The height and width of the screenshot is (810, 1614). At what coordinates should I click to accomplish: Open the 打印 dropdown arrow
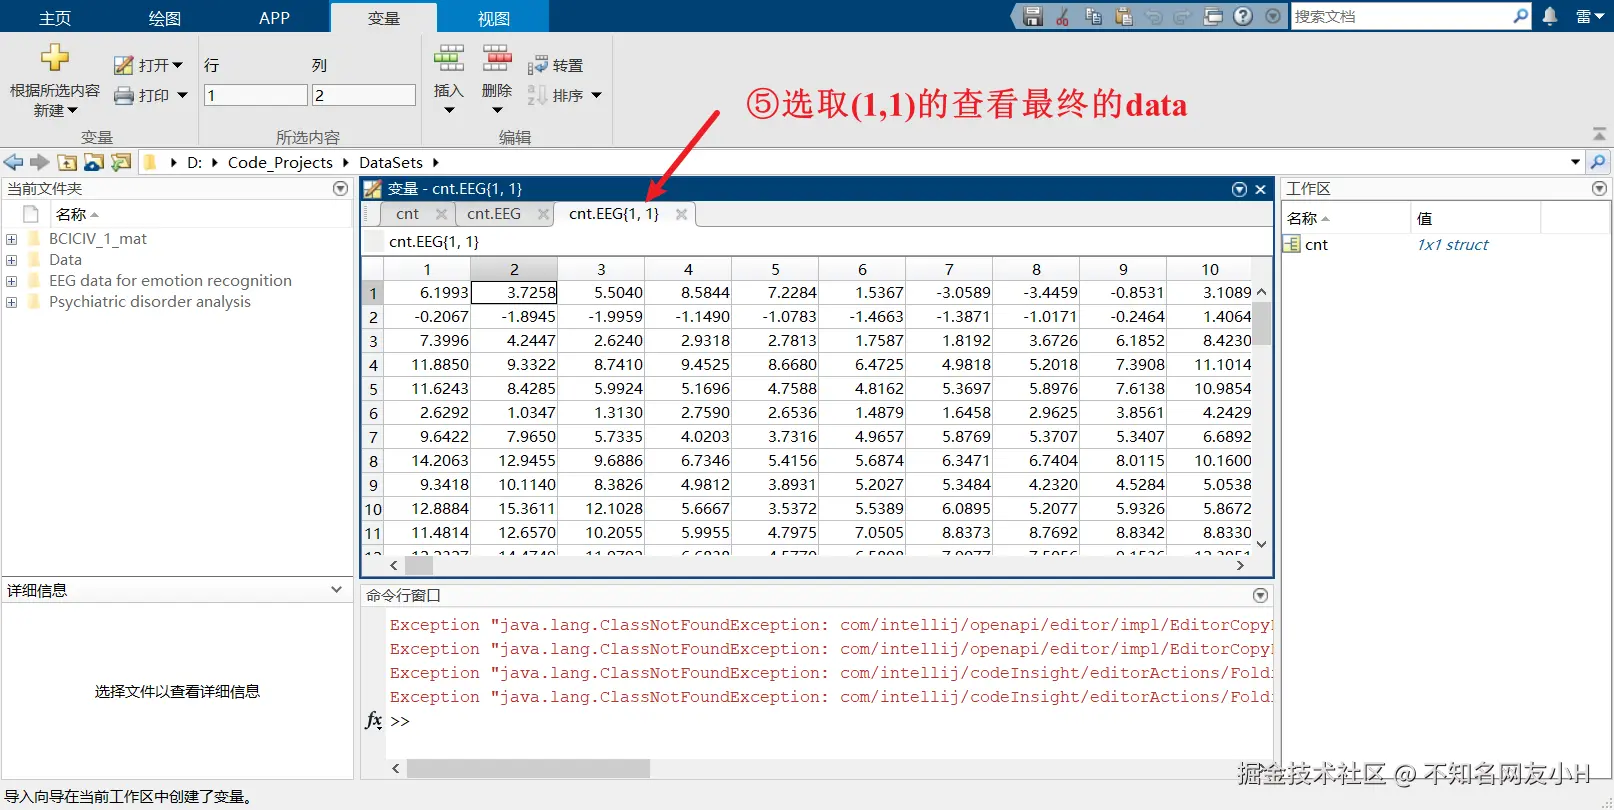click(182, 95)
